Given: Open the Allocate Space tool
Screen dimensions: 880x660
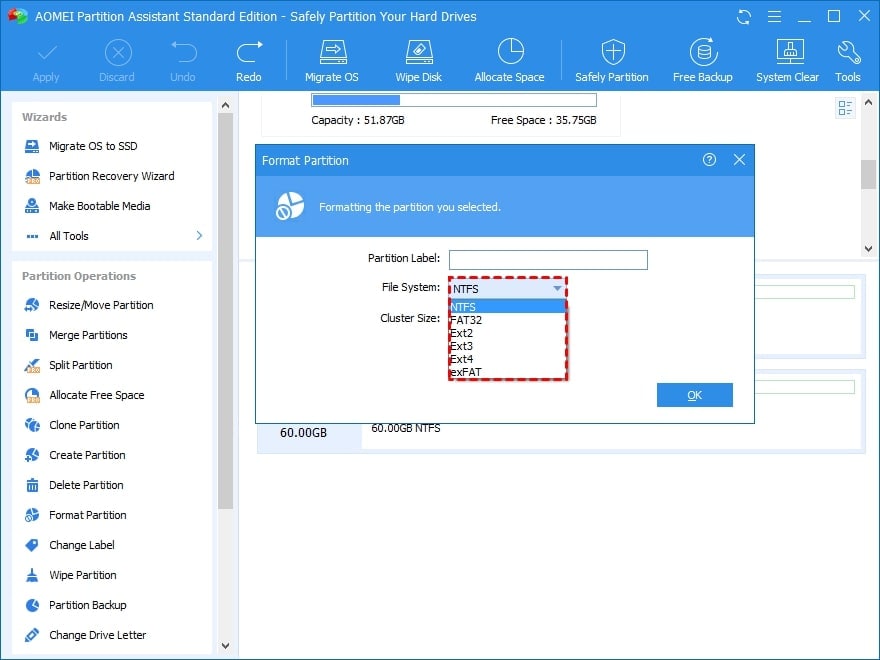Looking at the screenshot, I should coord(510,61).
